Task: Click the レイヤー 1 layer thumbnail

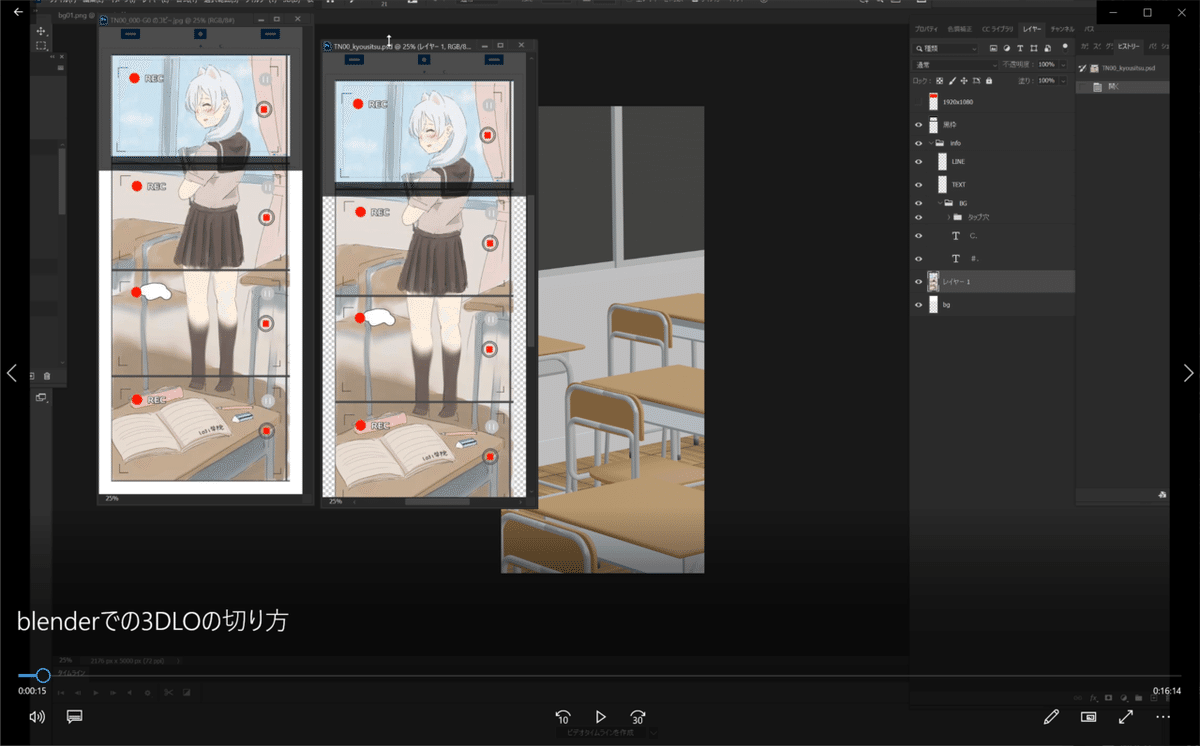Action: pyautogui.click(x=933, y=282)
